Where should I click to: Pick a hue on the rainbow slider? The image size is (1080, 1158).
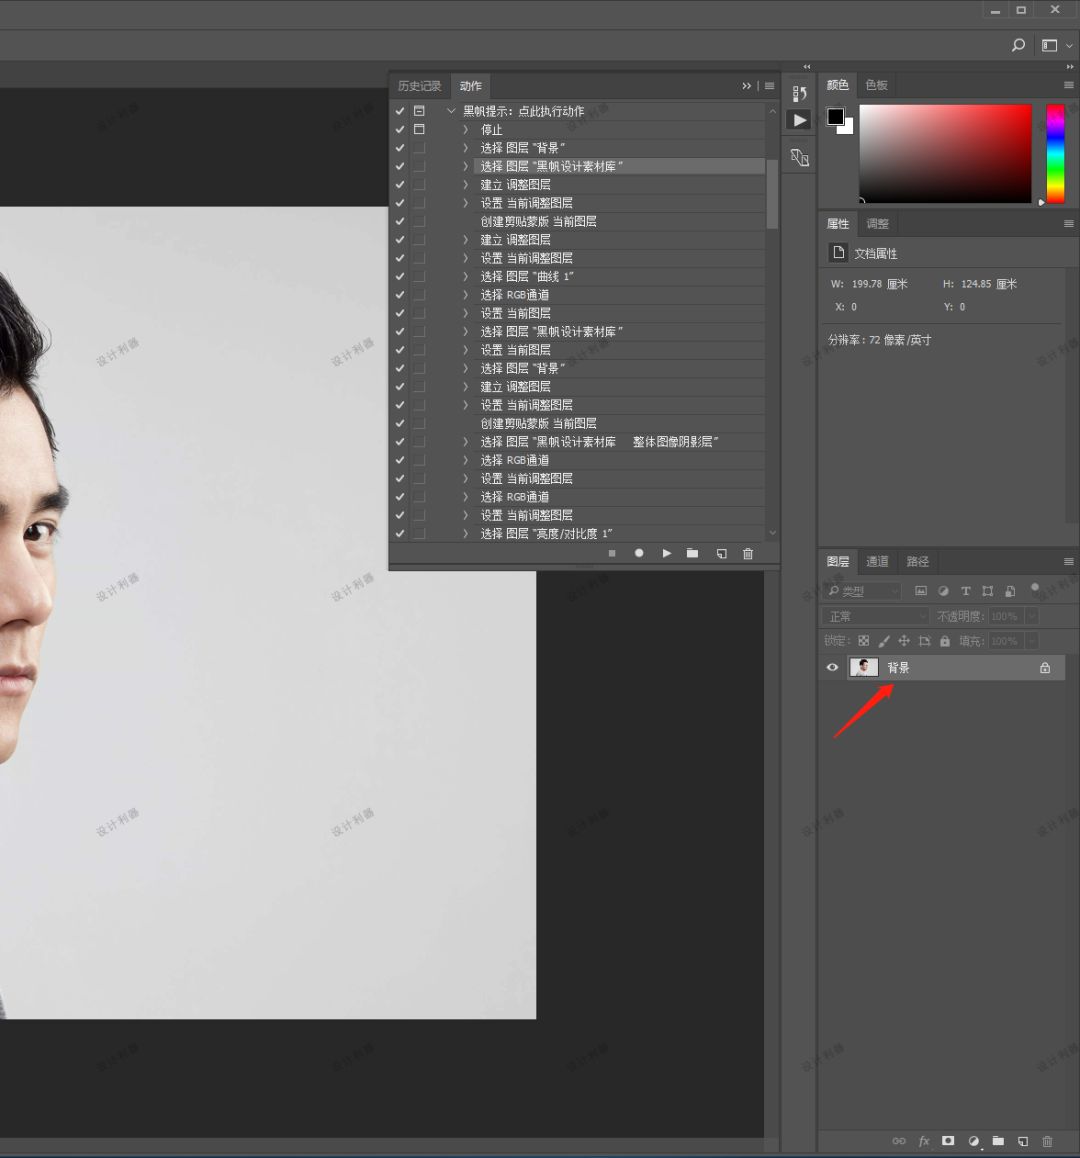tap(1056, 154)
